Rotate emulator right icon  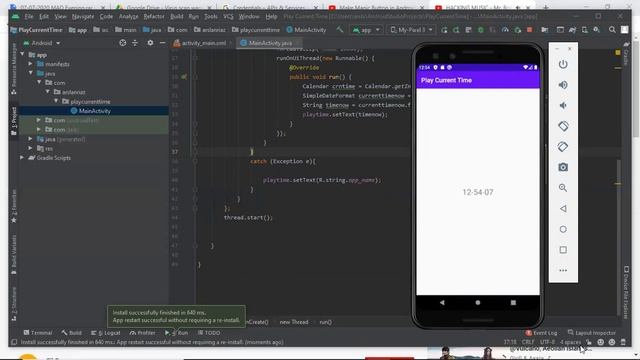pos(563,147)
